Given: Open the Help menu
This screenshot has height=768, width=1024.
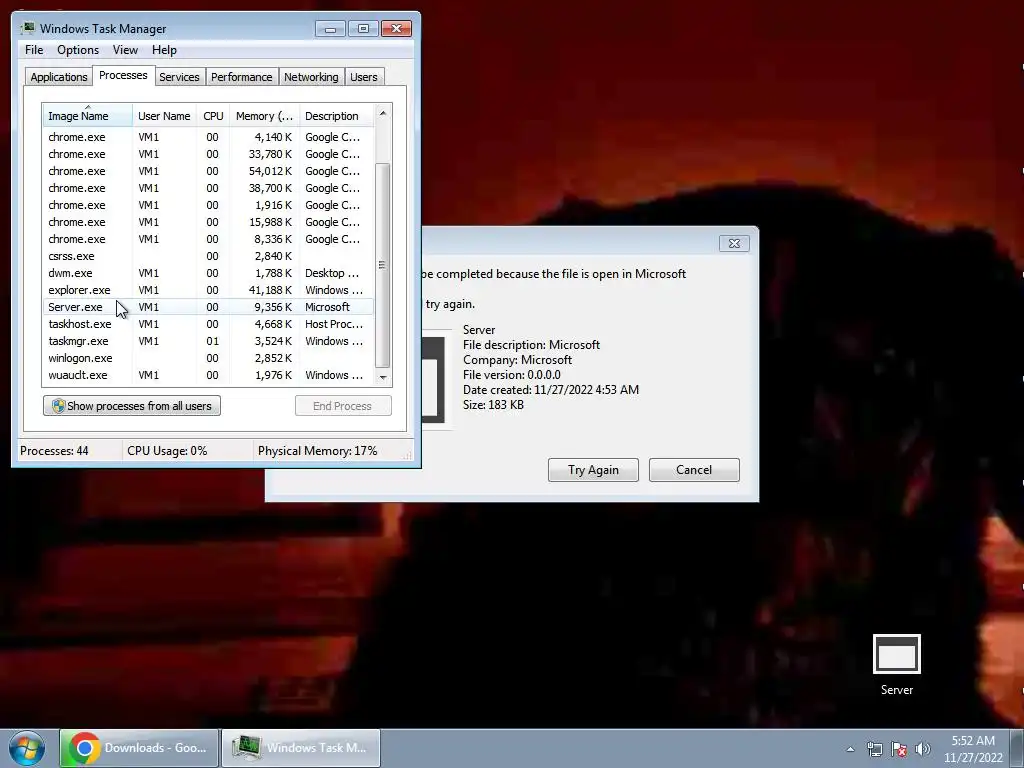Looking at the screenshot, I should [x=164, y=50].
